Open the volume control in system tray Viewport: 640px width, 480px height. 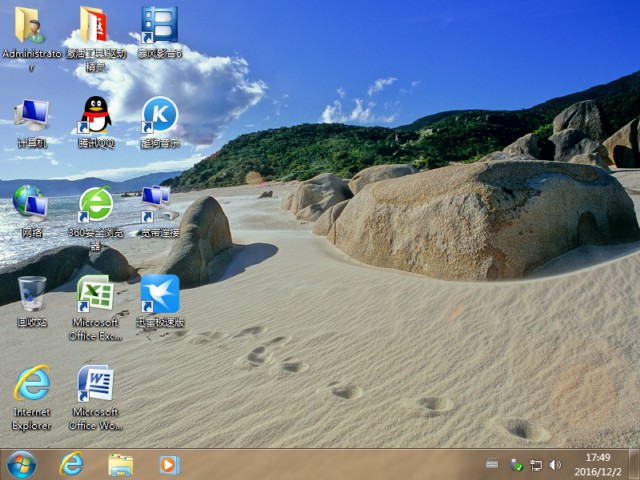tap(555, 465)
